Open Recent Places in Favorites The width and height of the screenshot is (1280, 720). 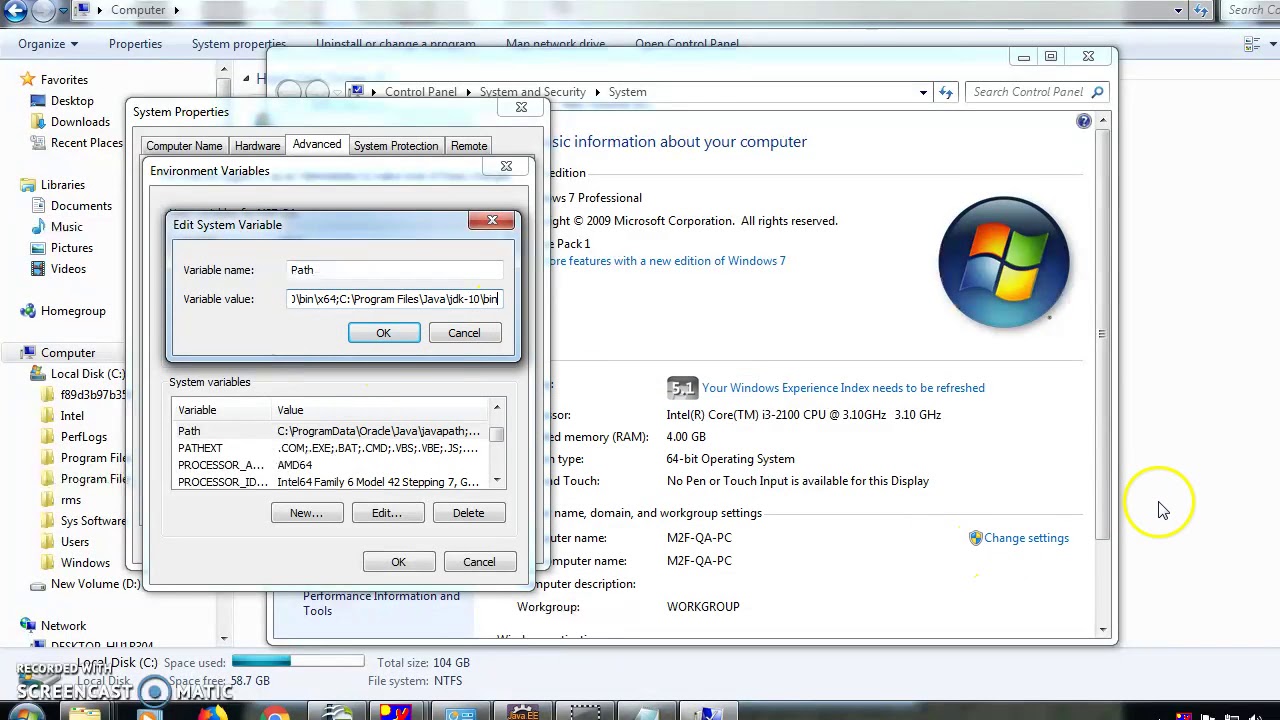86,143
